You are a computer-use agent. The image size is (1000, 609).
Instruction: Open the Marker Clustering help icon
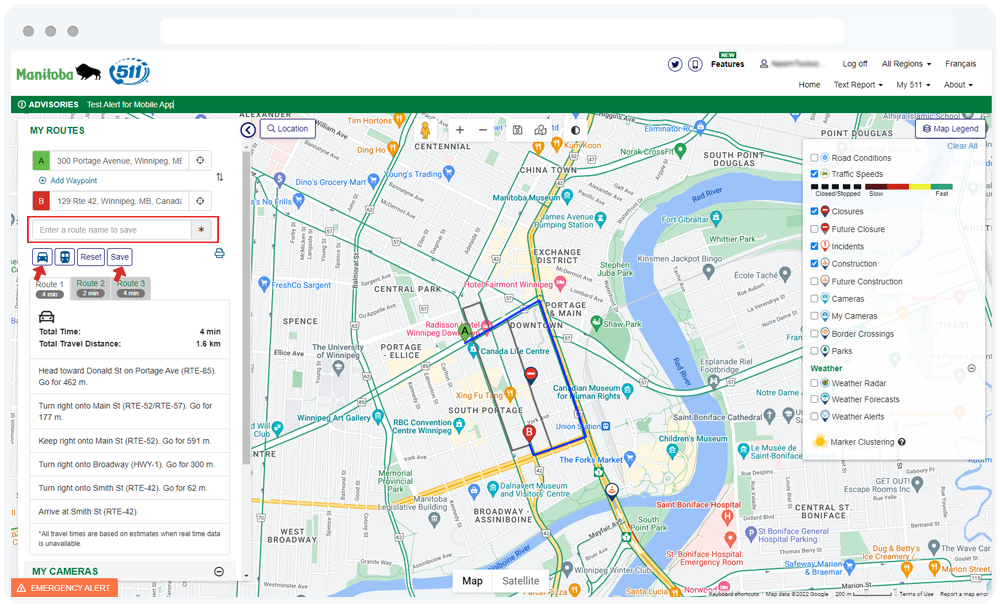tap(902, 442)
